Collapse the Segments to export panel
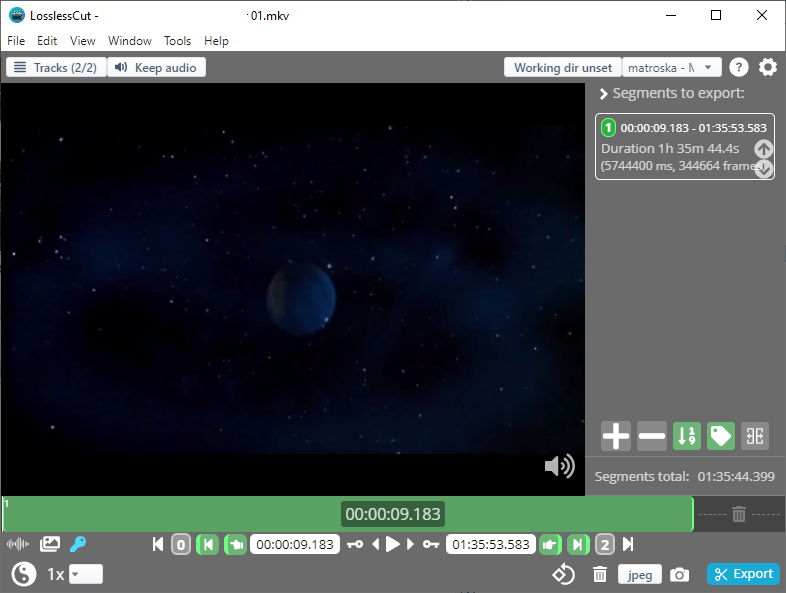Image resolution: width=786 pixels, height=593 pixels. click(x=603, y=94)
